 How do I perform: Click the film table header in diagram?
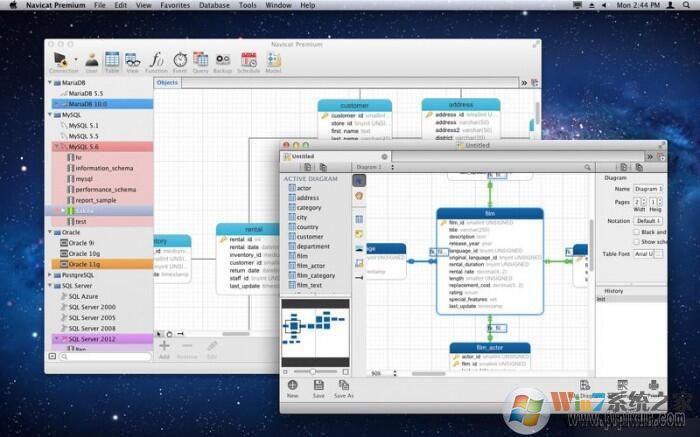490,213
